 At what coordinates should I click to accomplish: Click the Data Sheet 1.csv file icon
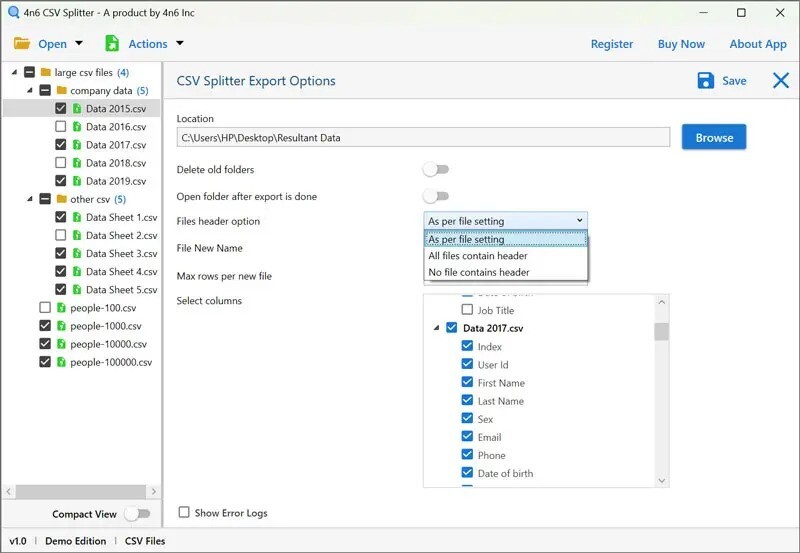[77, 217]
